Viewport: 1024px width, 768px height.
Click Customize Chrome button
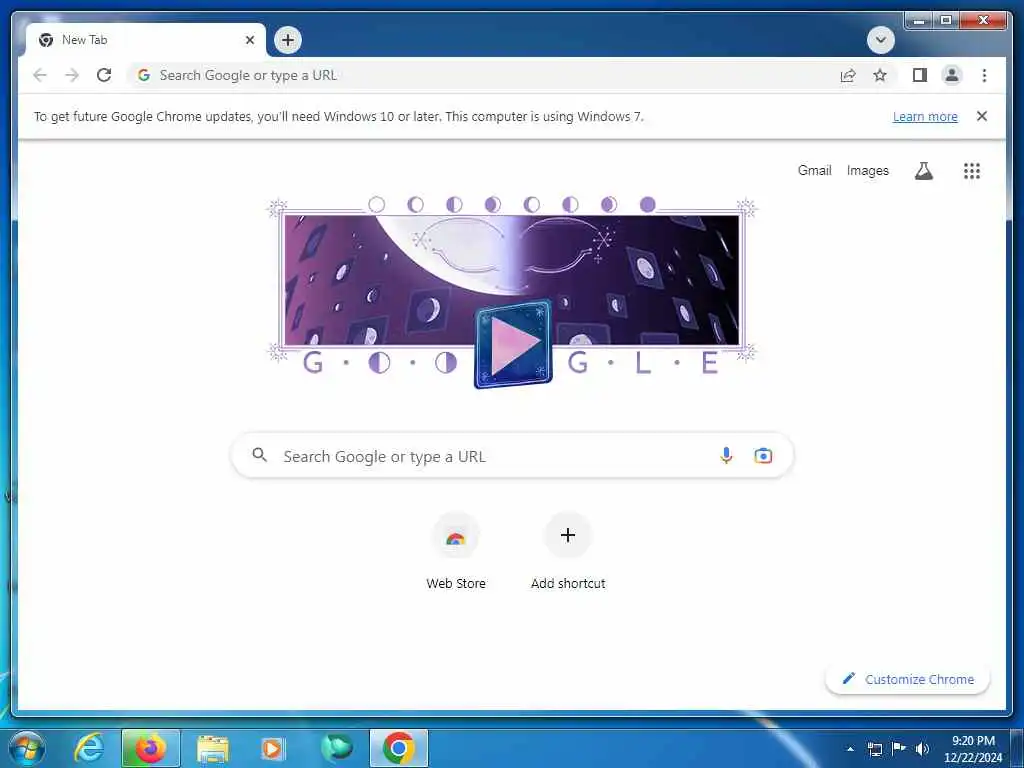coord(908,679)
